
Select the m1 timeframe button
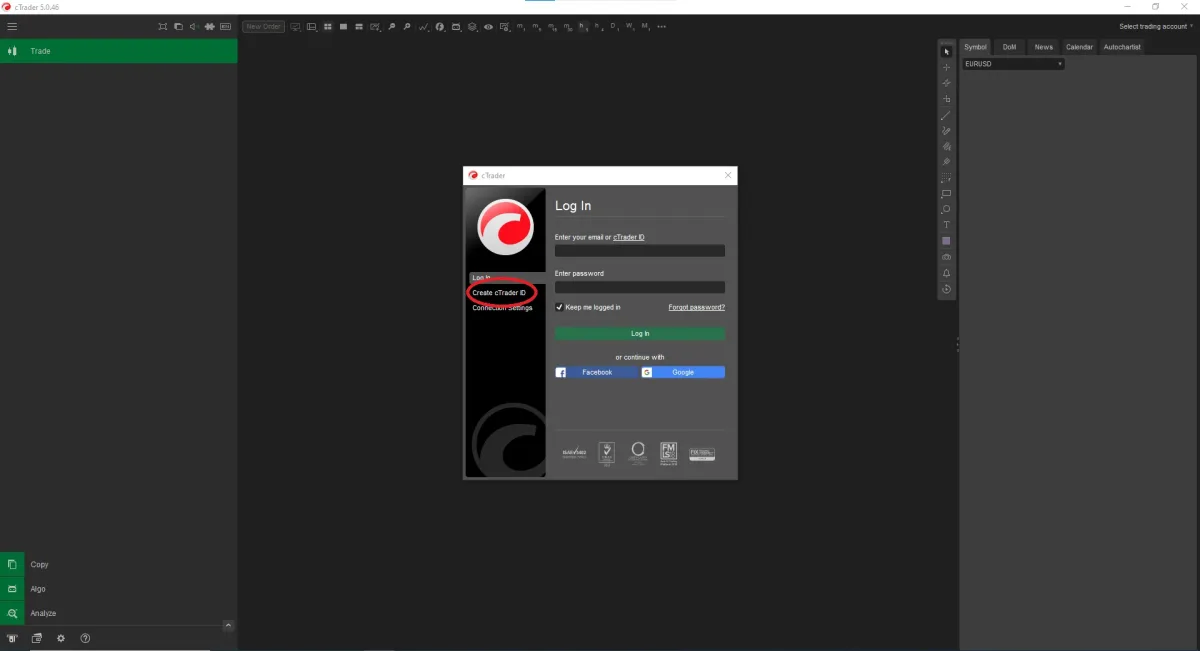[x=521, y=27]
